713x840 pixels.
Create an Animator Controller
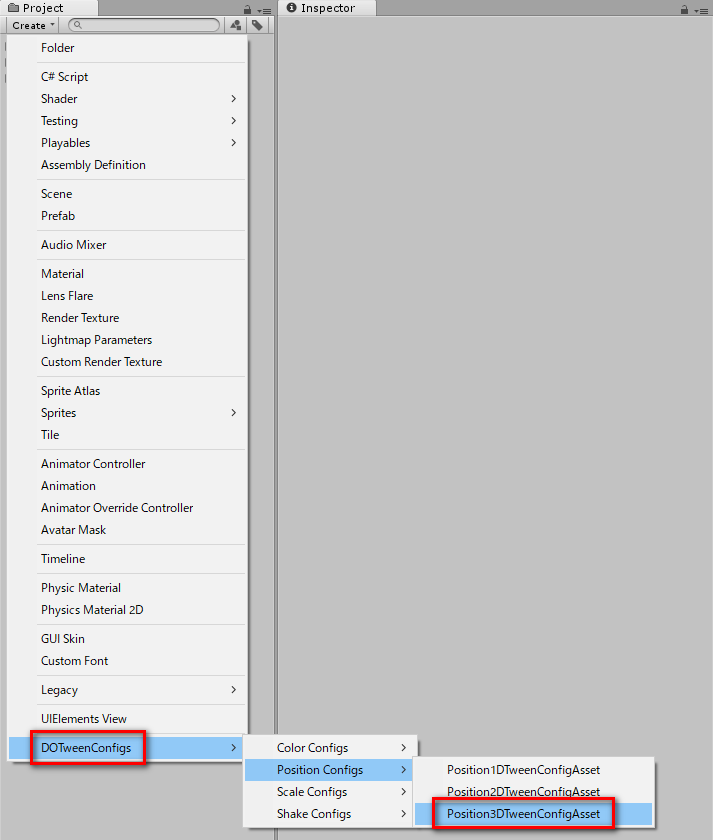(127, 463)
